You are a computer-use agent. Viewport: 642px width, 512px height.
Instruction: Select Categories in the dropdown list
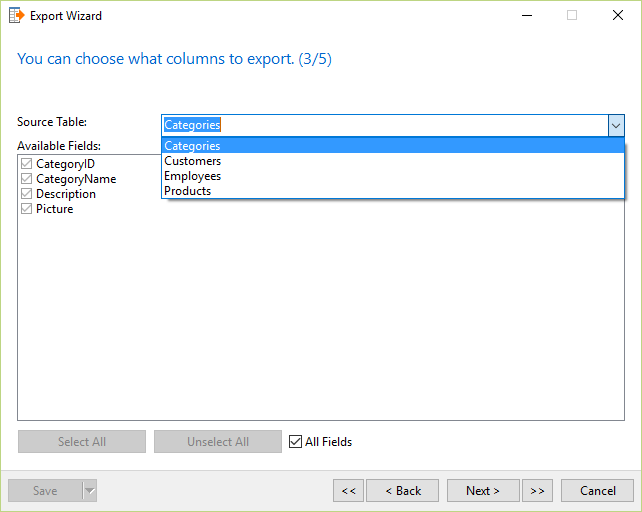click(393, 146)
